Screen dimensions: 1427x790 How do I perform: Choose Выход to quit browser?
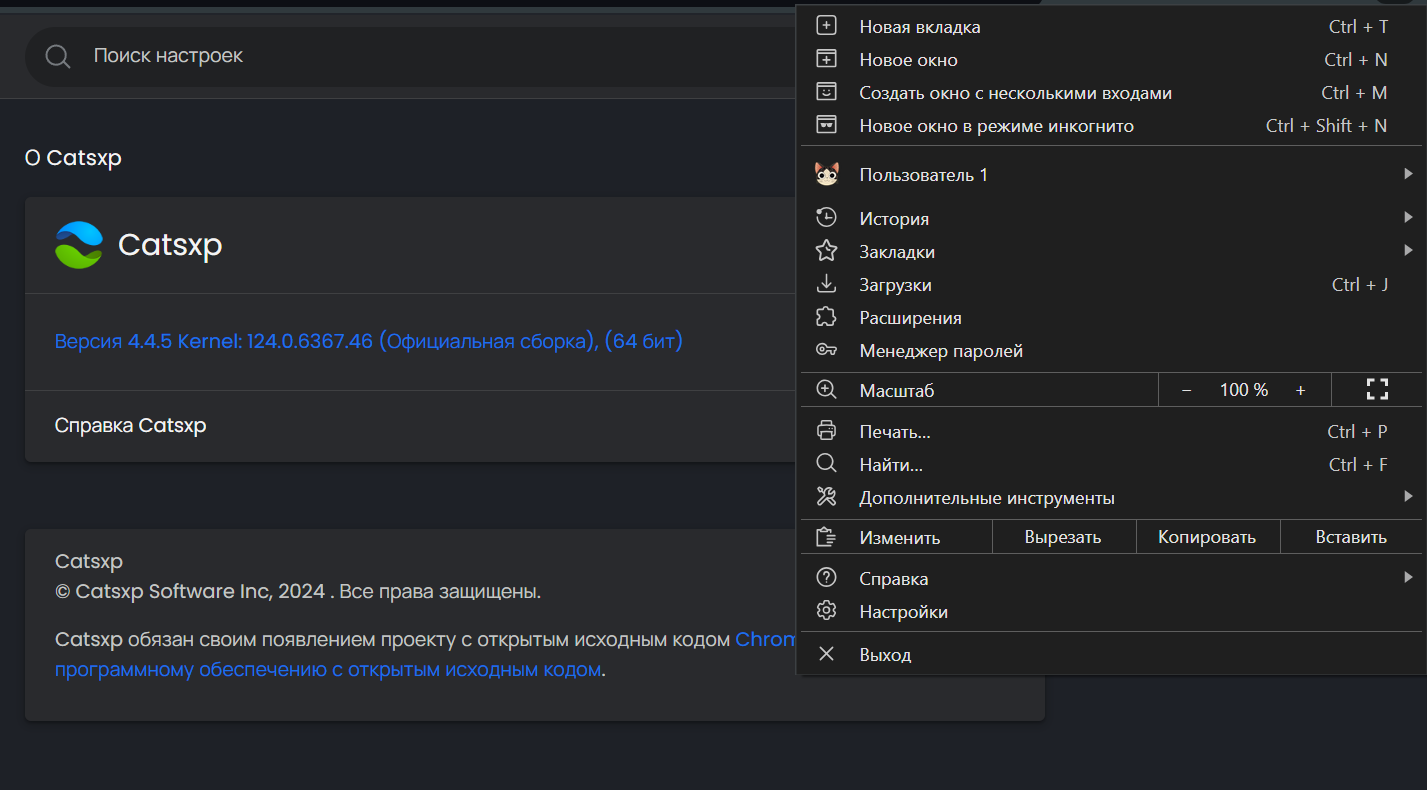click(x=1111, y=655)
